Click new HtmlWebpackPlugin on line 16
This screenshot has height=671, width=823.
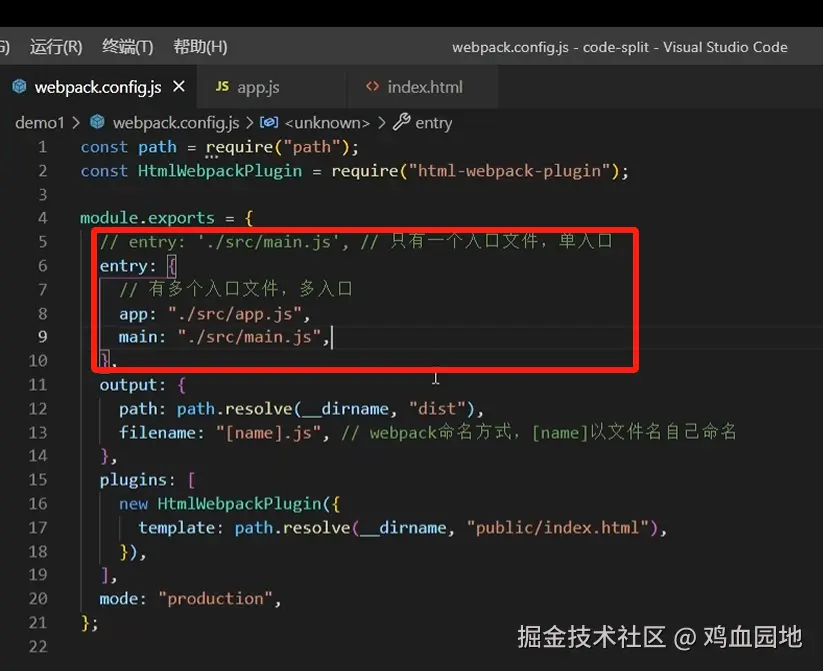click(x=220, y=504)
